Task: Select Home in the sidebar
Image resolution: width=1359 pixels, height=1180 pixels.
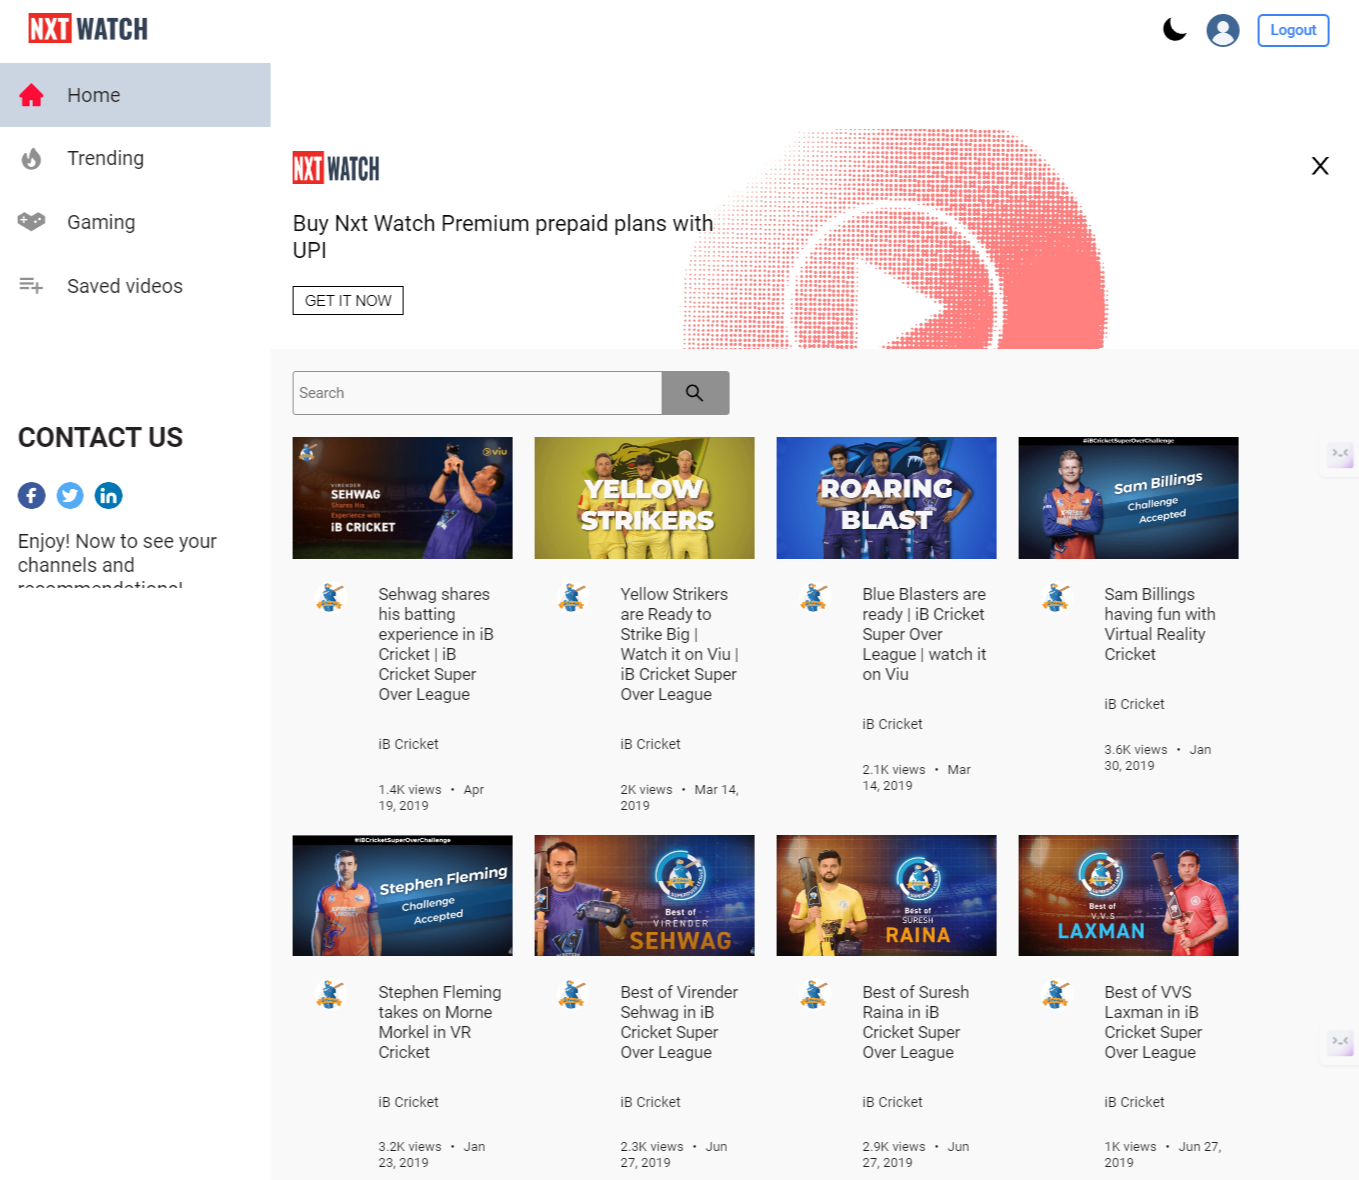Action: click(135, 95)
